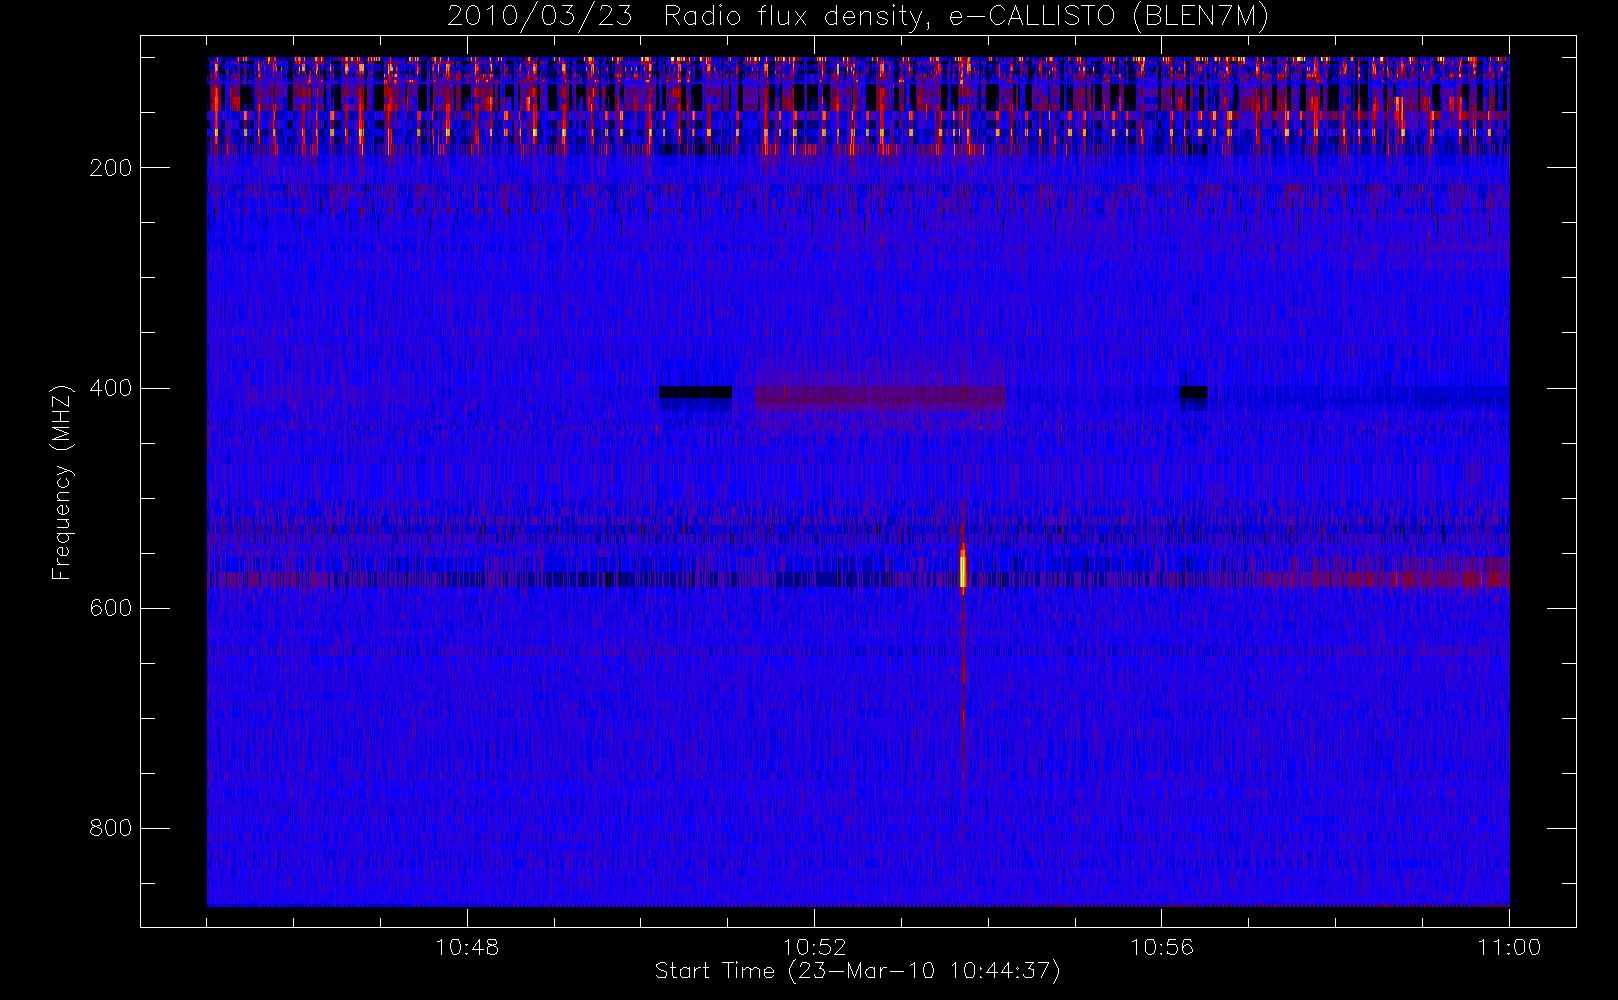Screen dimensions: 1618x1000
Task: Click the 10:48 time tick label
Action: tap(467, 947)
